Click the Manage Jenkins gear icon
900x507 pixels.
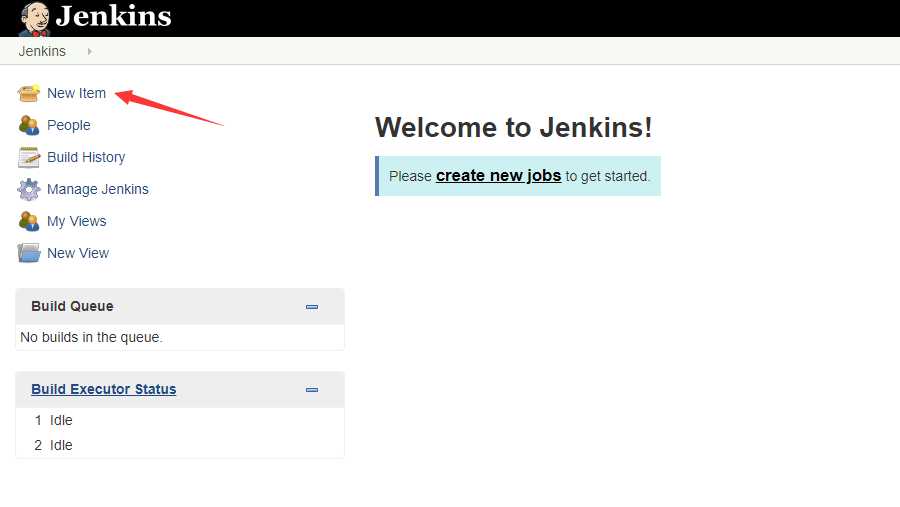click(x=29, y=189)
